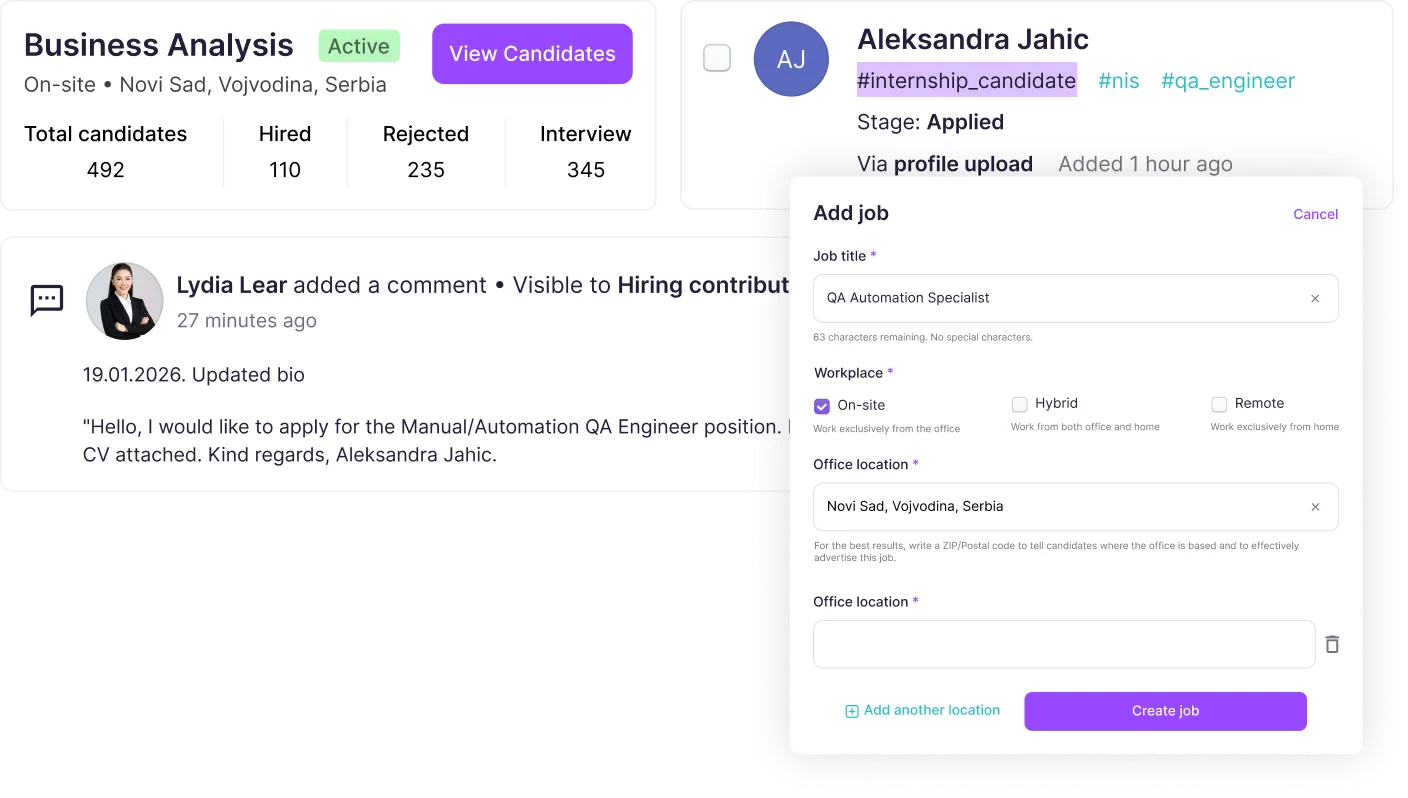1408x798 pixels.
Task: Clear the Novi Sad office location
Action: coord(1315,507)
